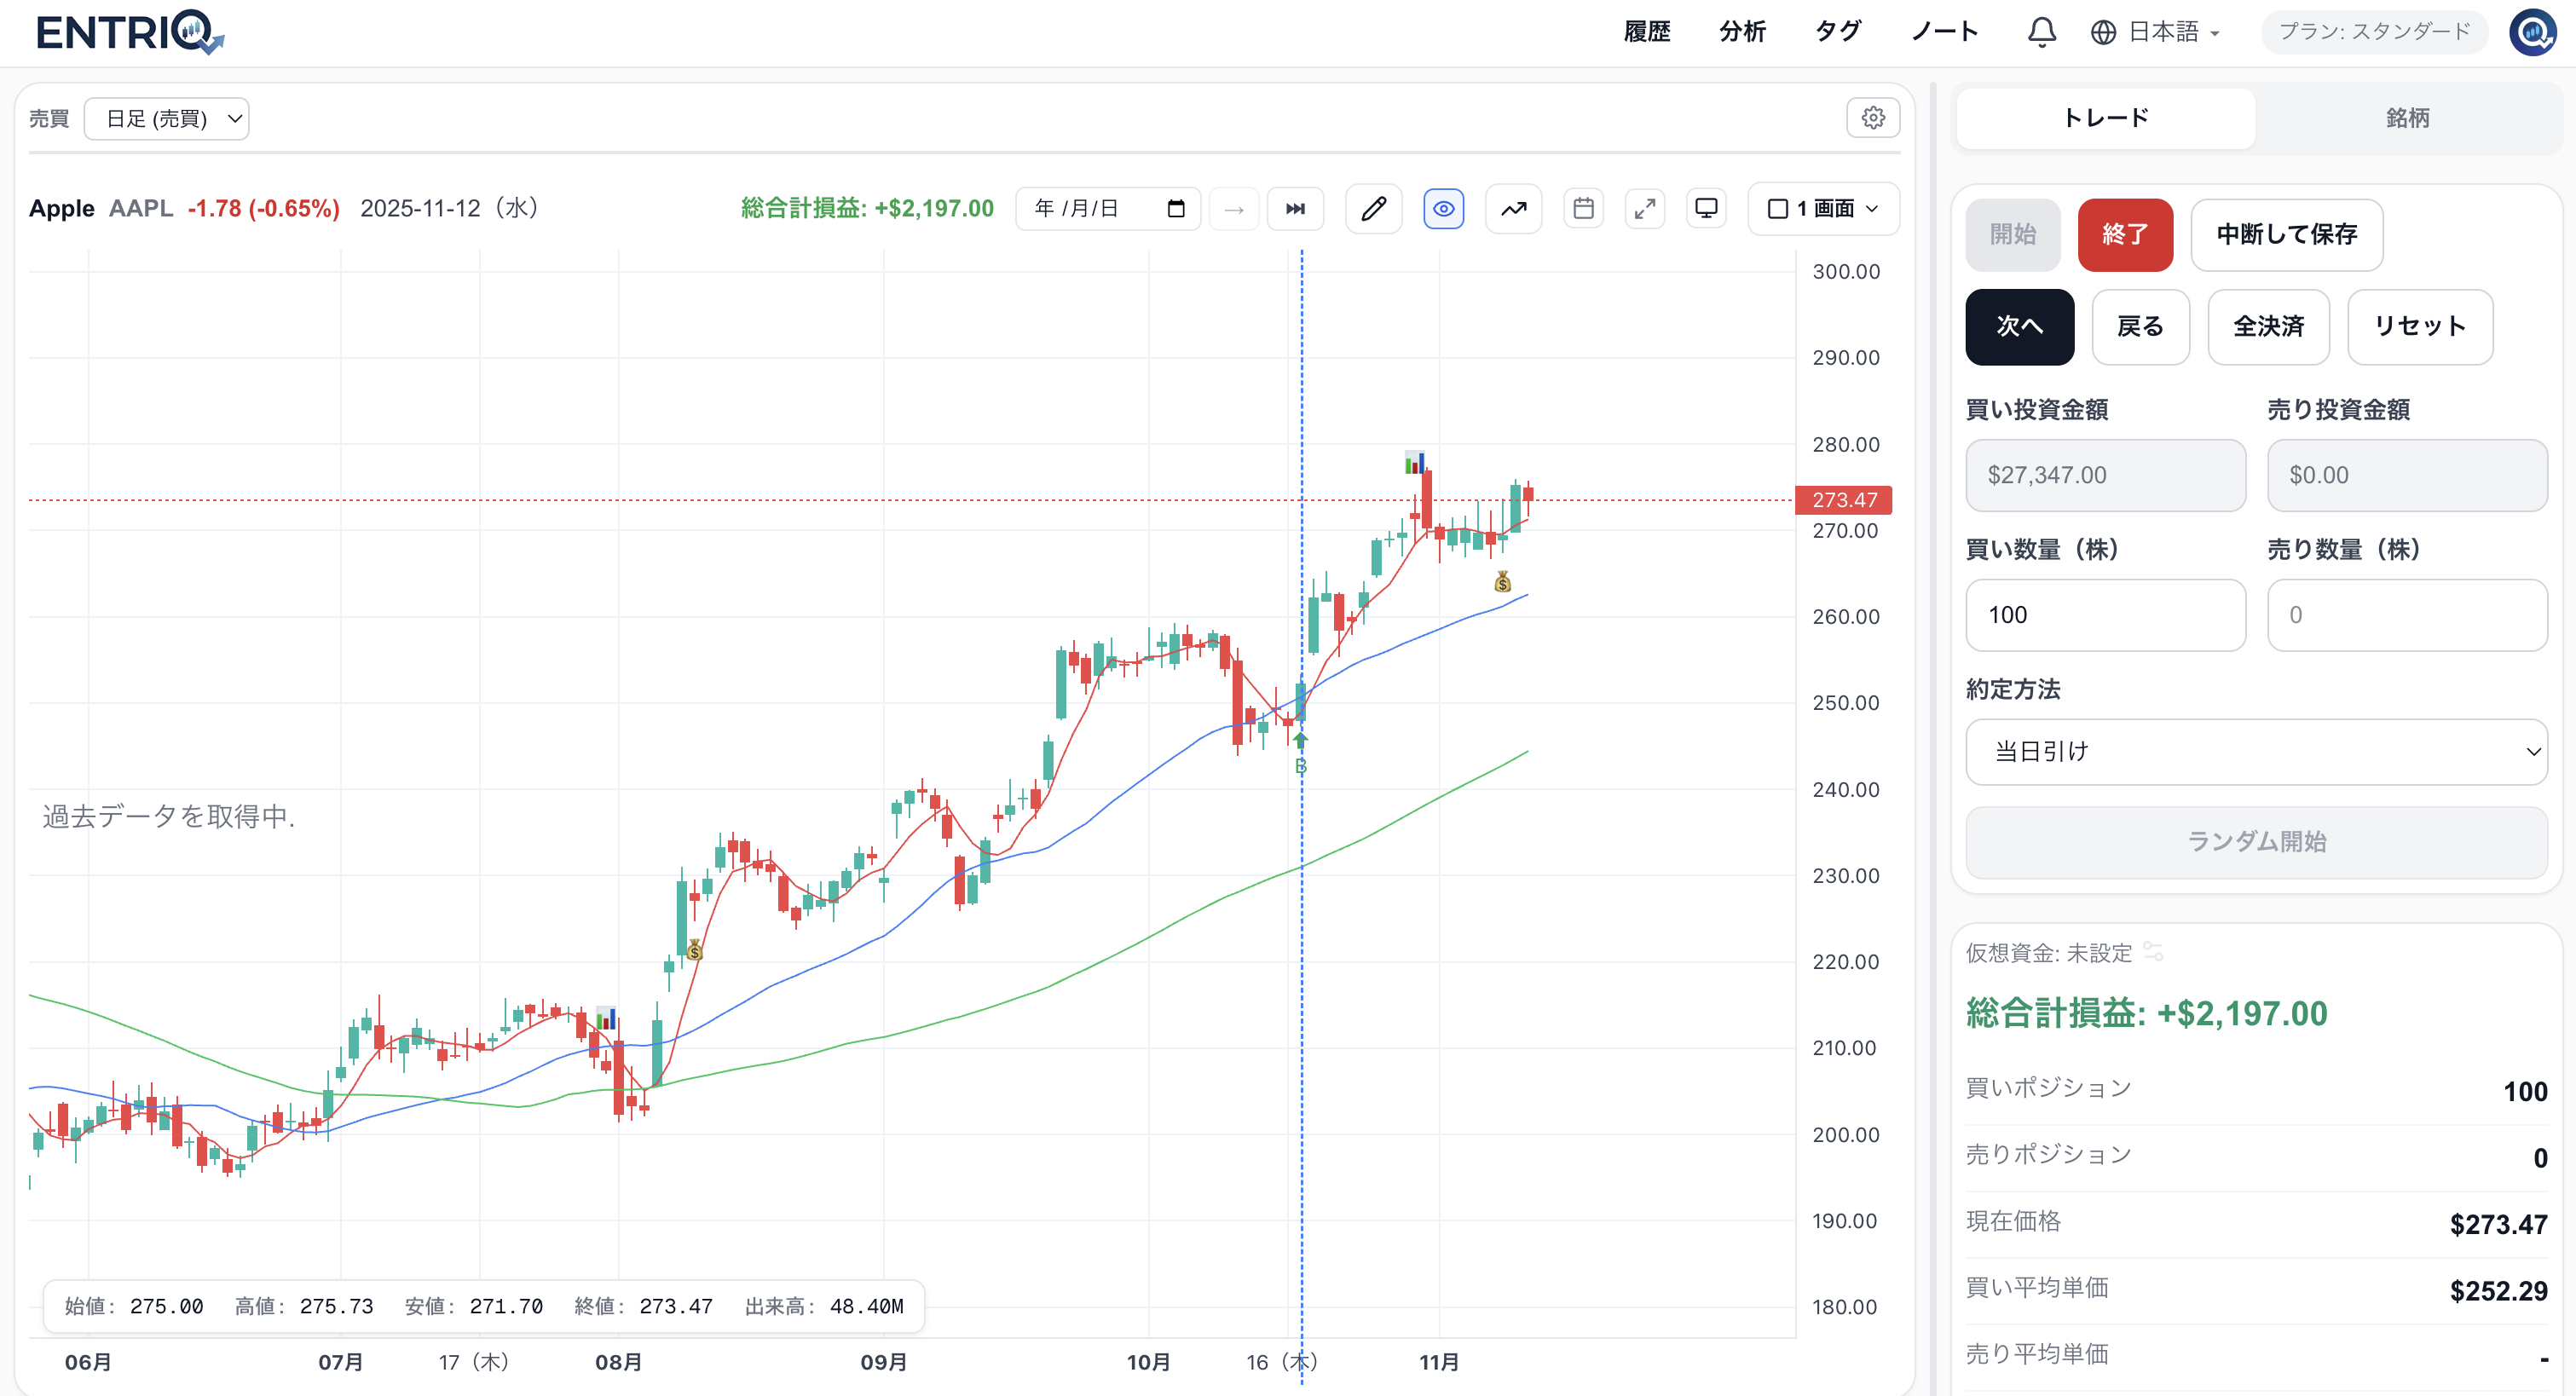The width and height of the screenshot is (2576, 1396).
Task: Click the 買い数量 input field
Action: coord(2105,615)
